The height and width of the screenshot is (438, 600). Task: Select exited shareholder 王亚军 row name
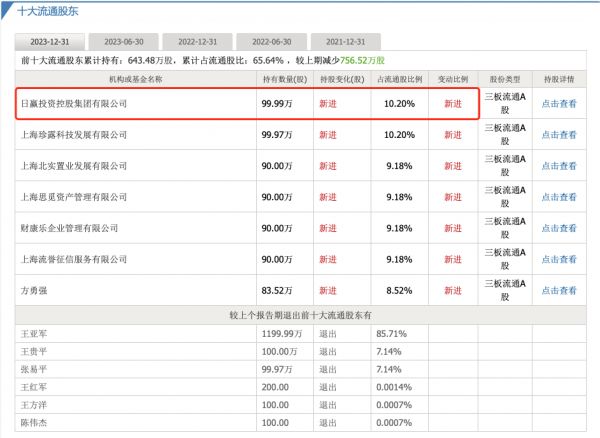[34, 333]
